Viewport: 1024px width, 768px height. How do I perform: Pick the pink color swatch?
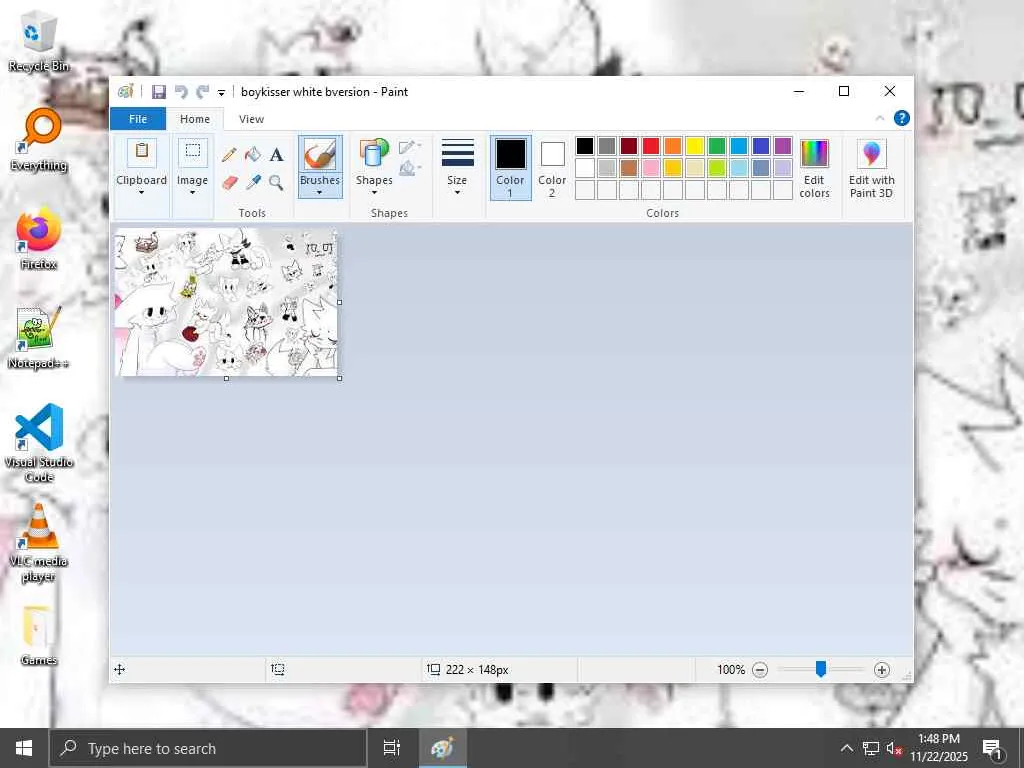click(x=651, y=168)
